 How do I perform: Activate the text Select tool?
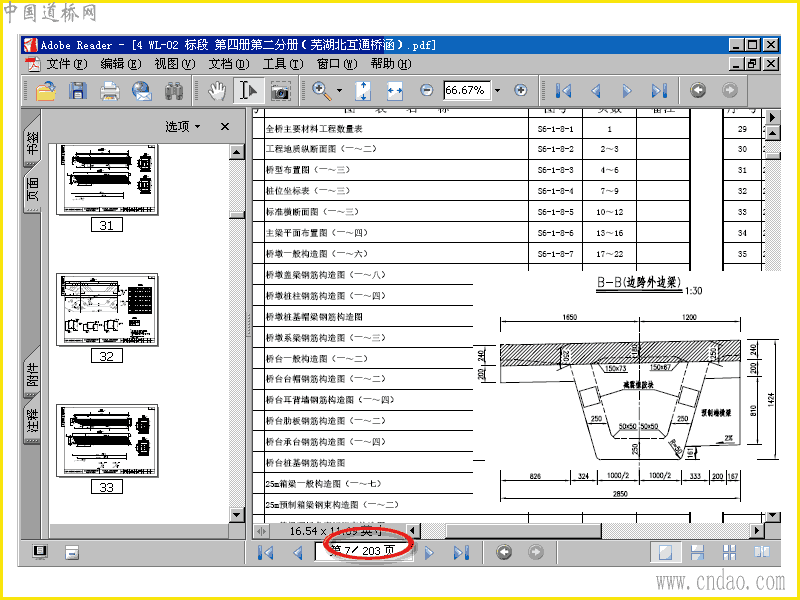(x=248, y=91)
